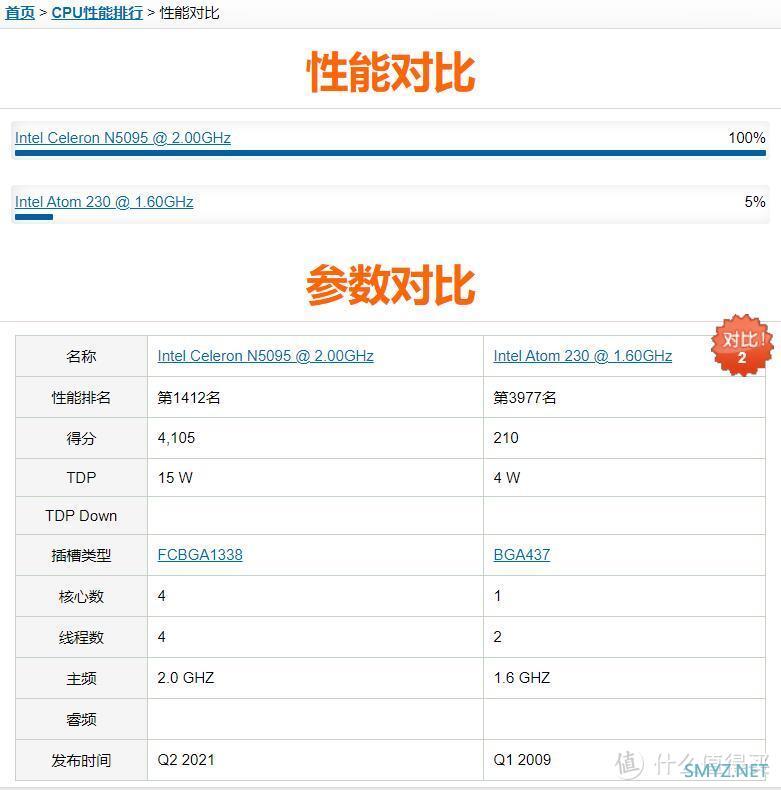Click the 名称 row label
Image resolution: width=781 pixels, height=790 pixels.
[81, 357]
